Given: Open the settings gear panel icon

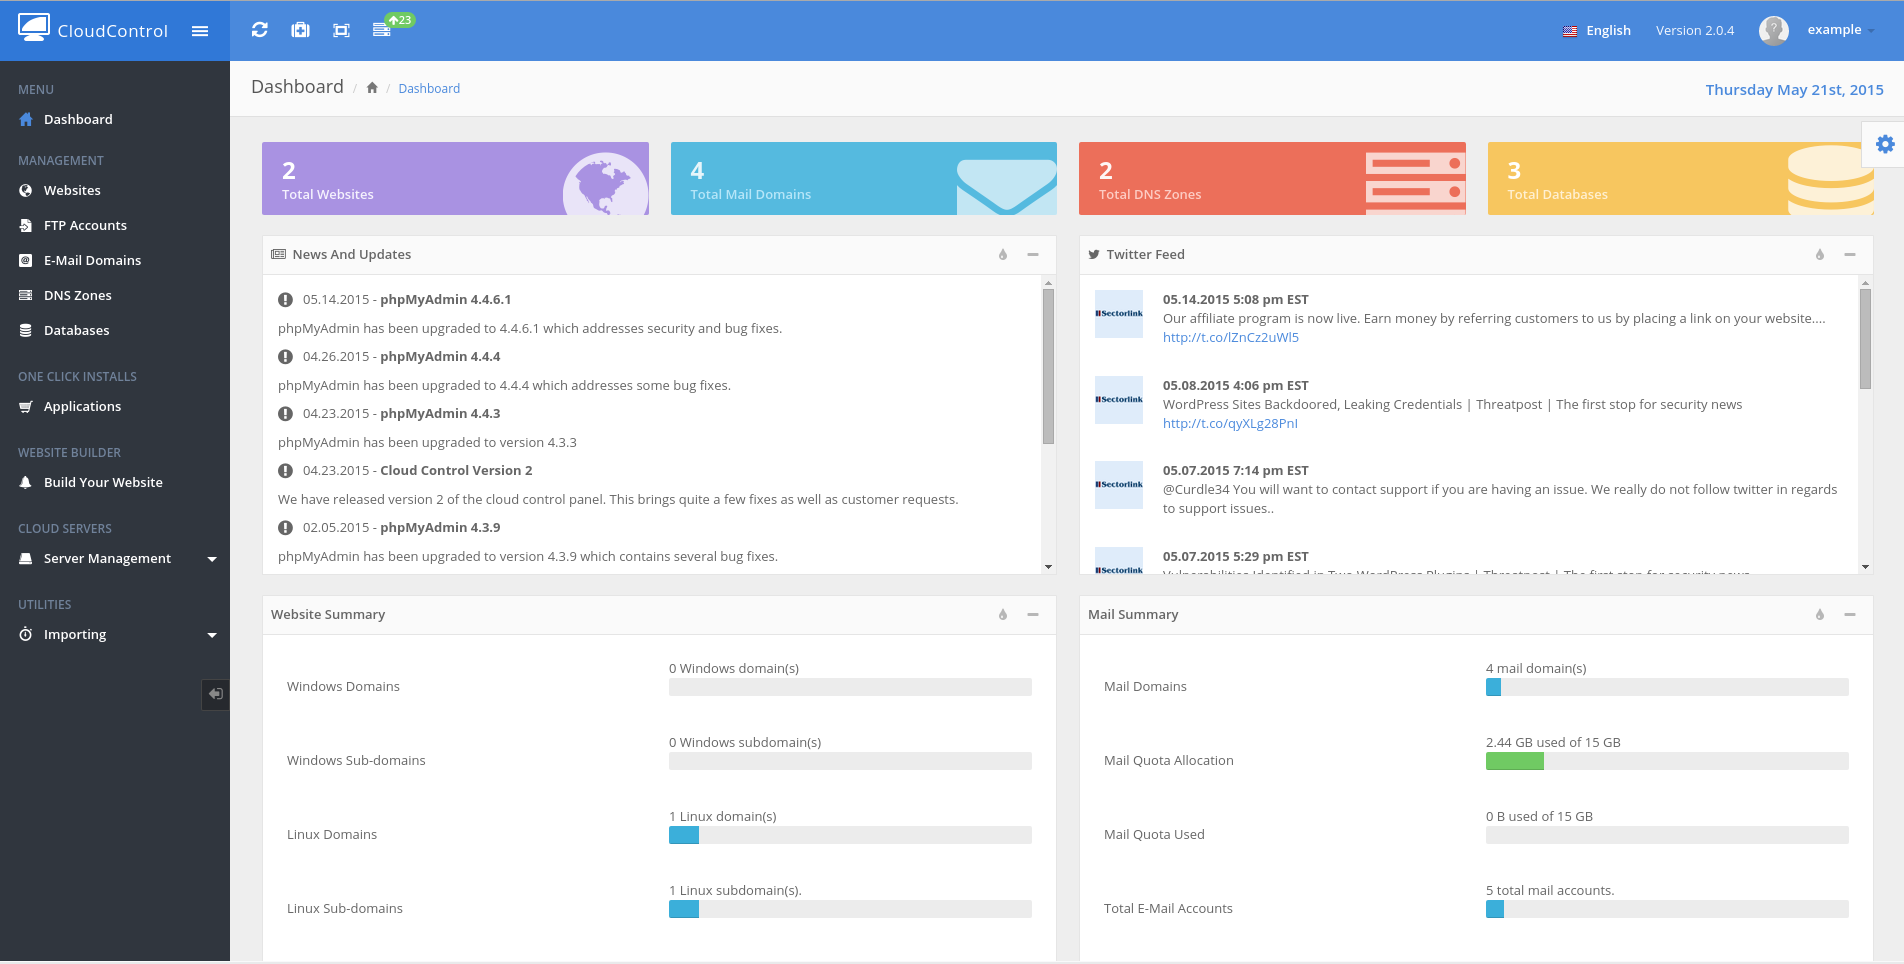Looking at the screenshot, I should pos(1885,144).
